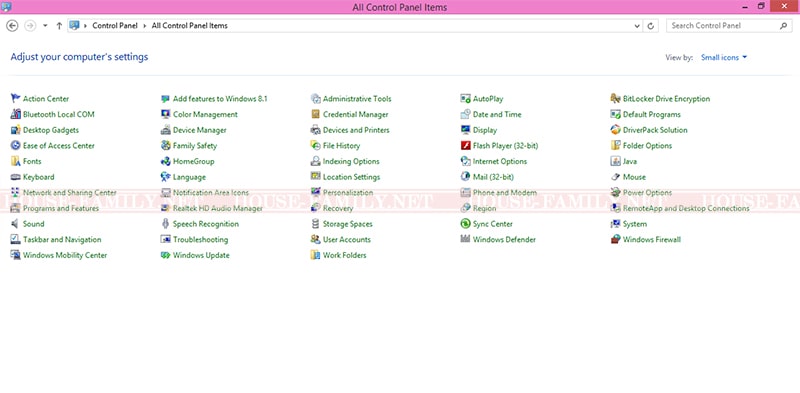Click the Sound speaker icon

[15, 224]
